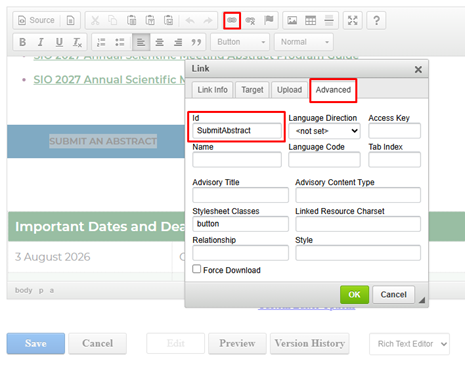Open Version History

click(310, 343)
